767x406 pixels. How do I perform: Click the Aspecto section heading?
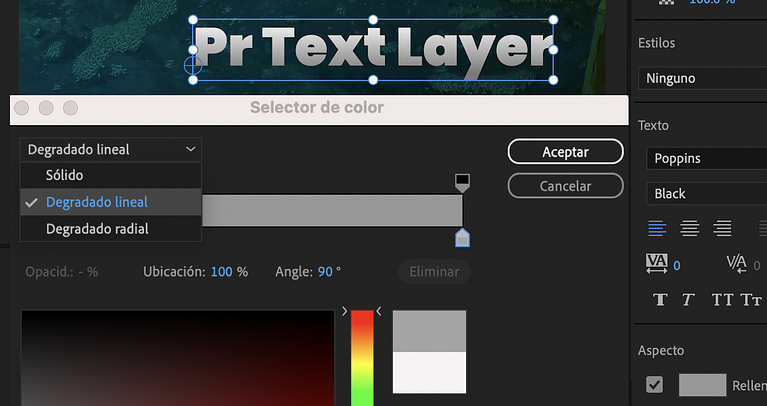(661, 350)
